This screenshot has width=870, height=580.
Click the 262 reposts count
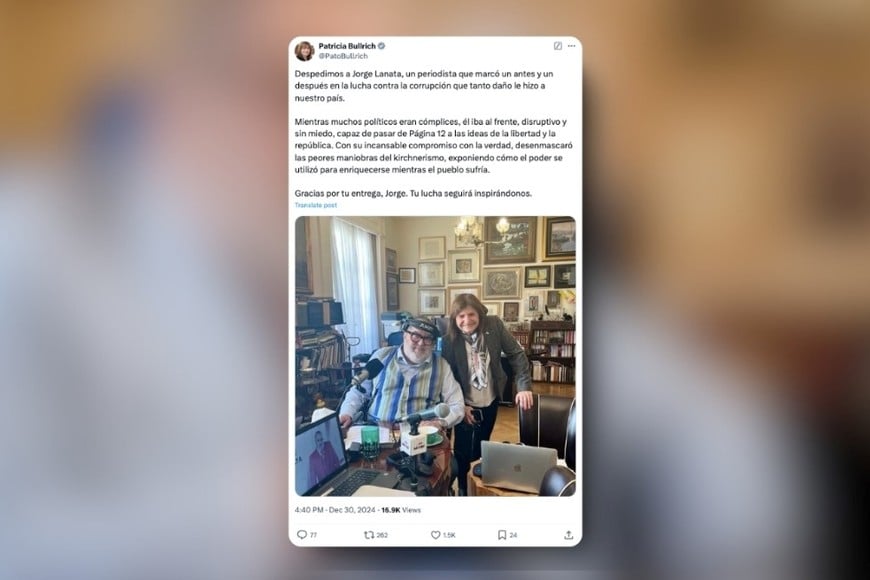382,535
